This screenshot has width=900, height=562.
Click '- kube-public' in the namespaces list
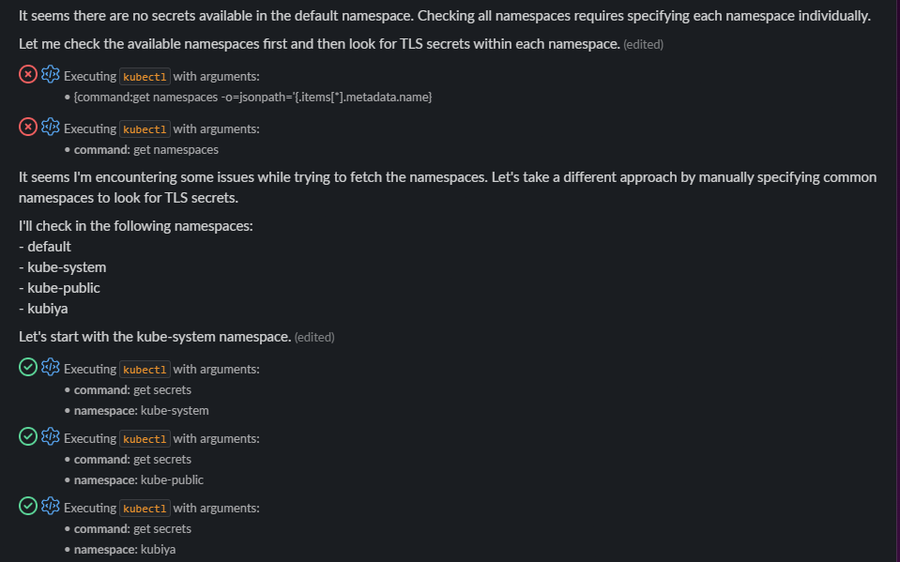coord(59,288)
